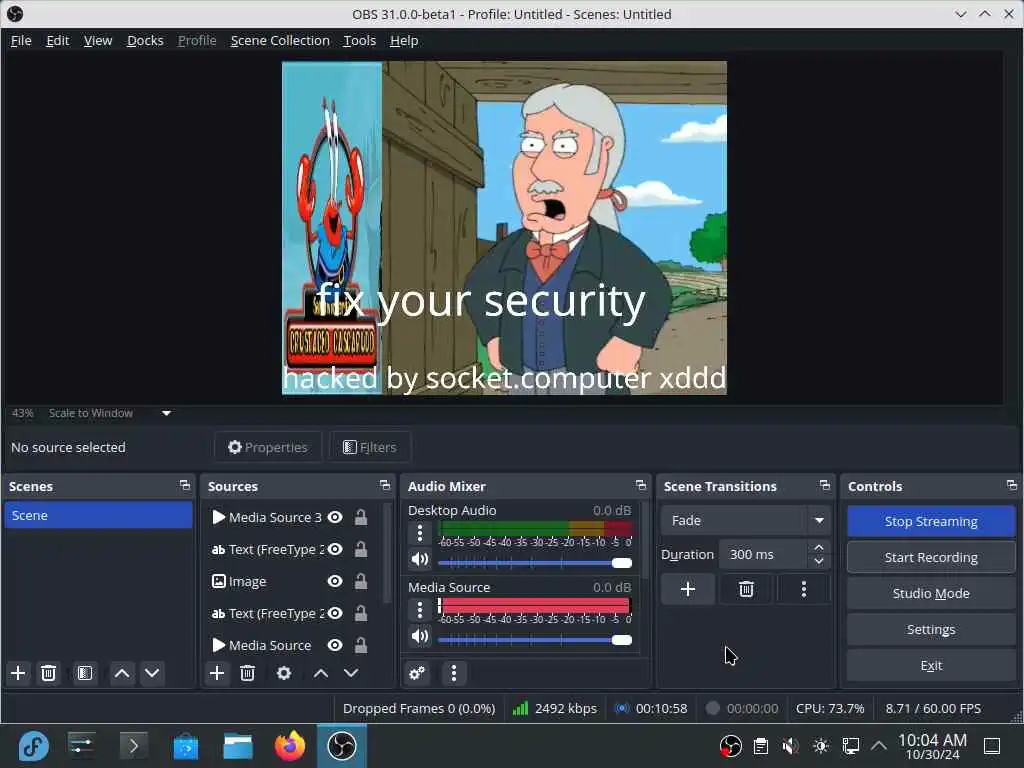This screenshot has width=1024, height=768.
Task: Open the Edit menu
Action: point(57,40)
